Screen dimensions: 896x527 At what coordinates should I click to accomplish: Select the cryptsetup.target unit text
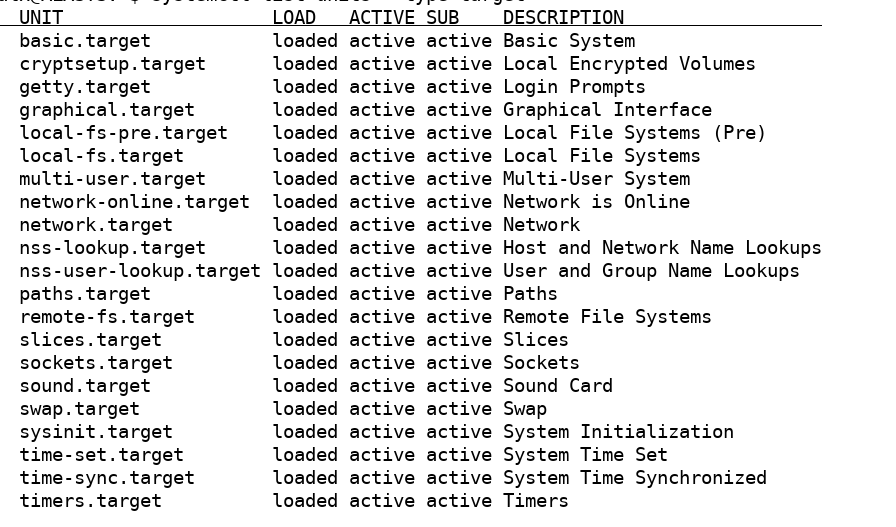tap(113, 64)
